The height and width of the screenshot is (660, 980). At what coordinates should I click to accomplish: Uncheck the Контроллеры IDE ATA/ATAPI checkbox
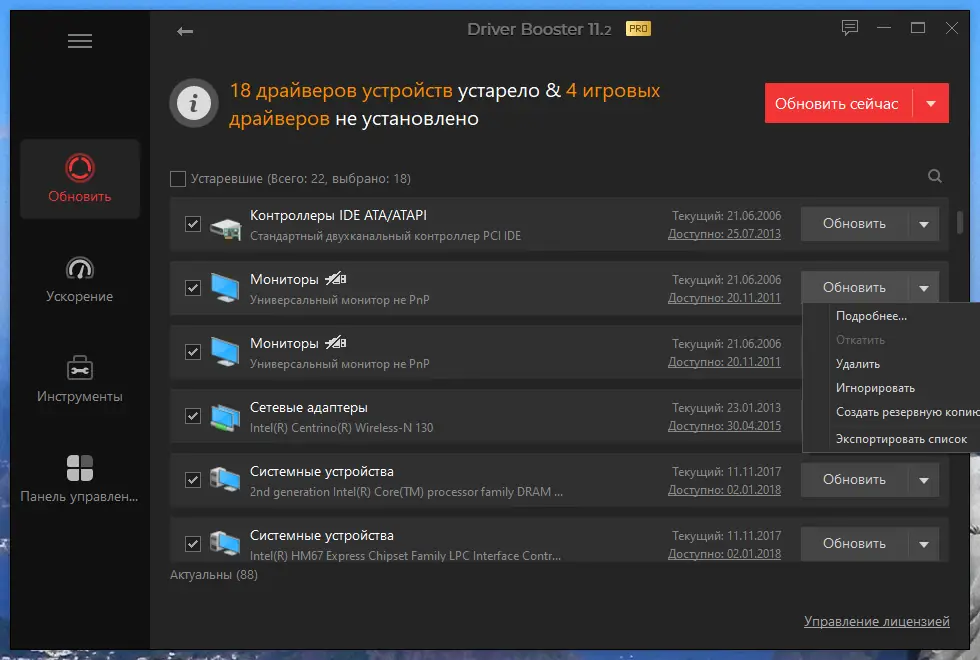click(x=193, y=224)
